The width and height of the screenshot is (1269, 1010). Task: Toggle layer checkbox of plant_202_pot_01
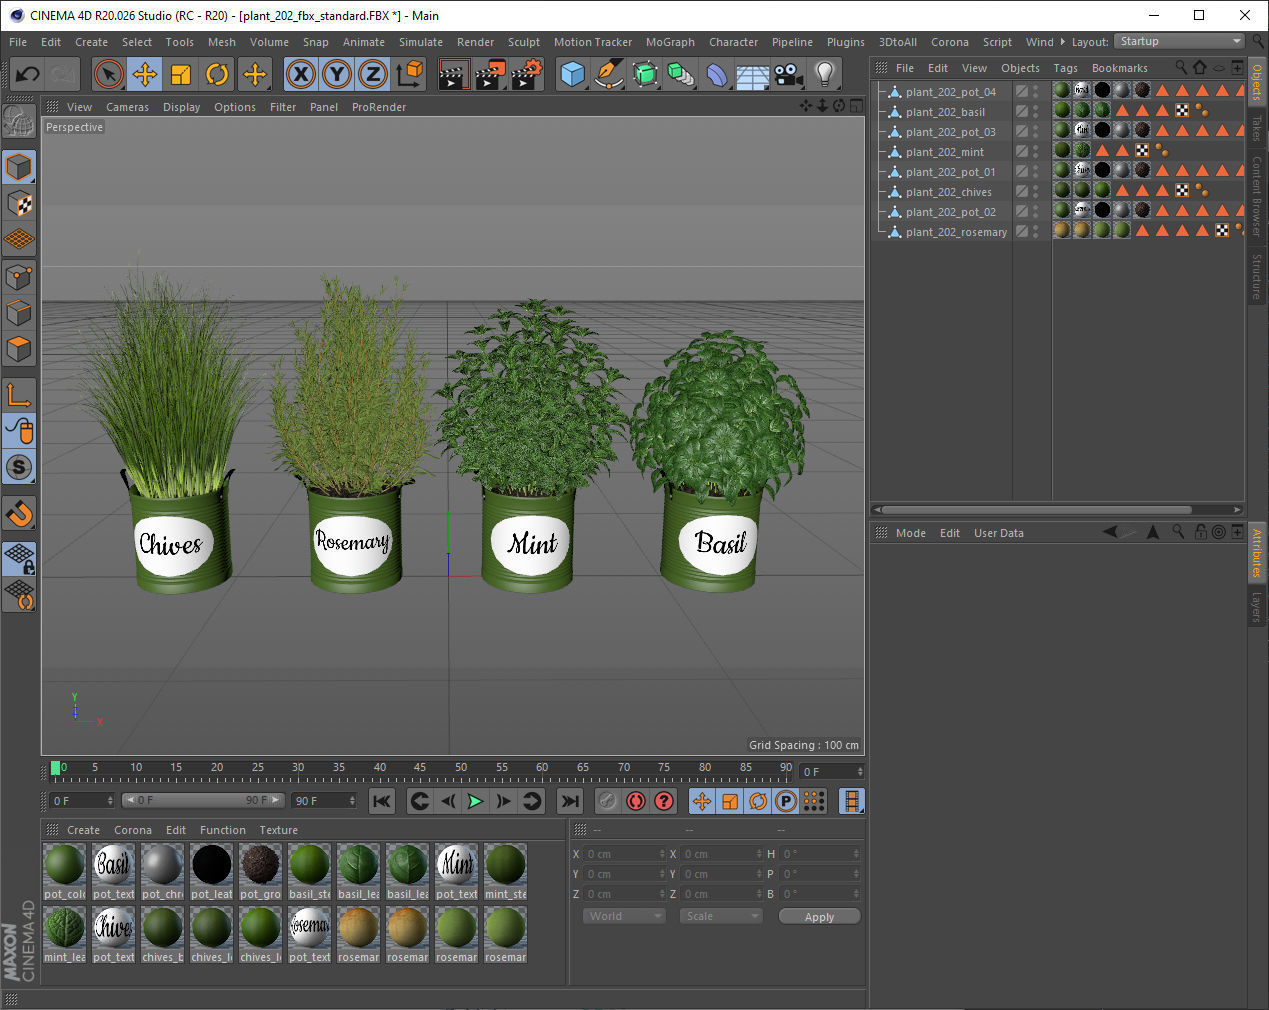[x=1021, y=171]
